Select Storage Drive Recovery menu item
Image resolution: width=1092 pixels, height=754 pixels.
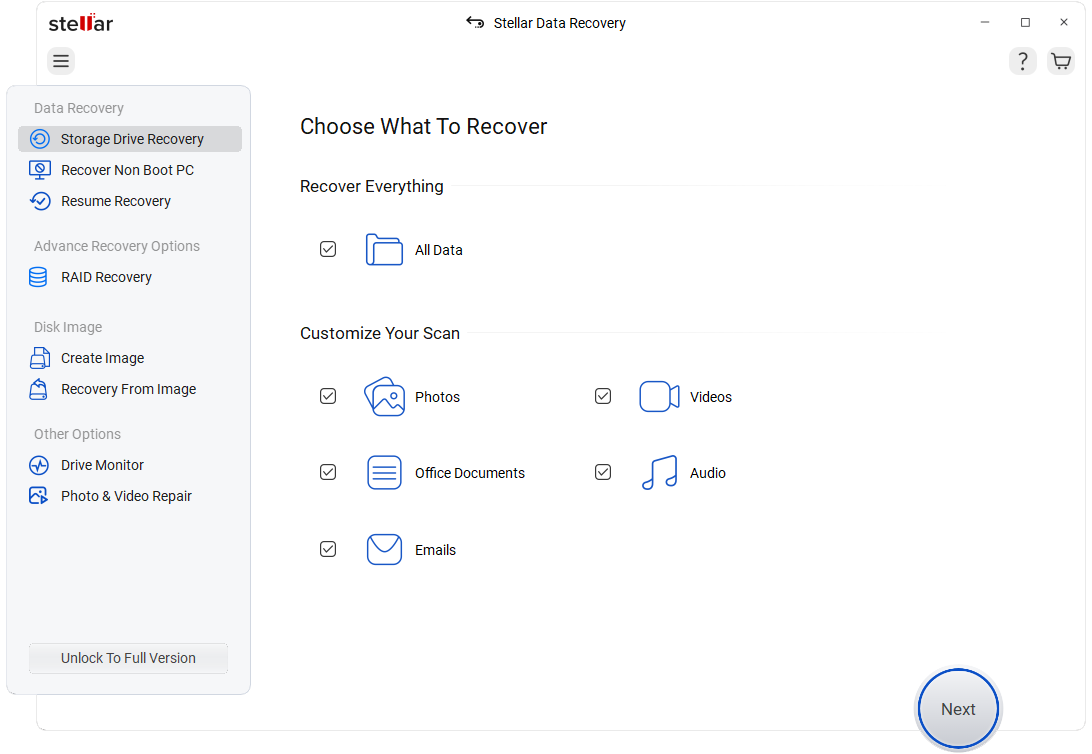point(130,139)
